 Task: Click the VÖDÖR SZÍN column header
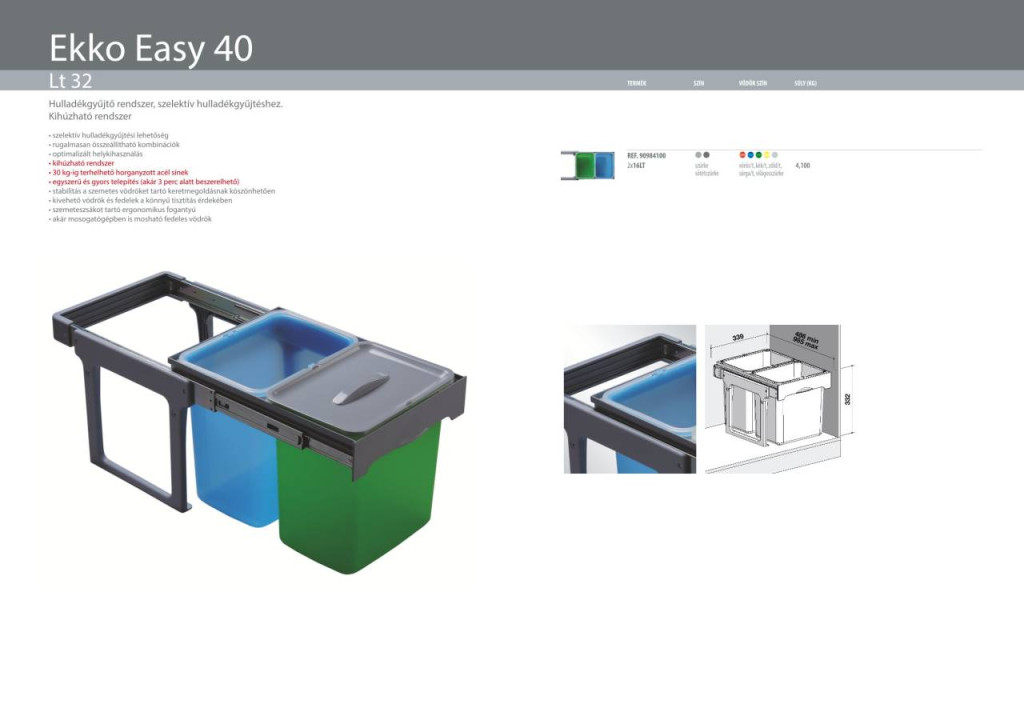[x=752, y=83]
